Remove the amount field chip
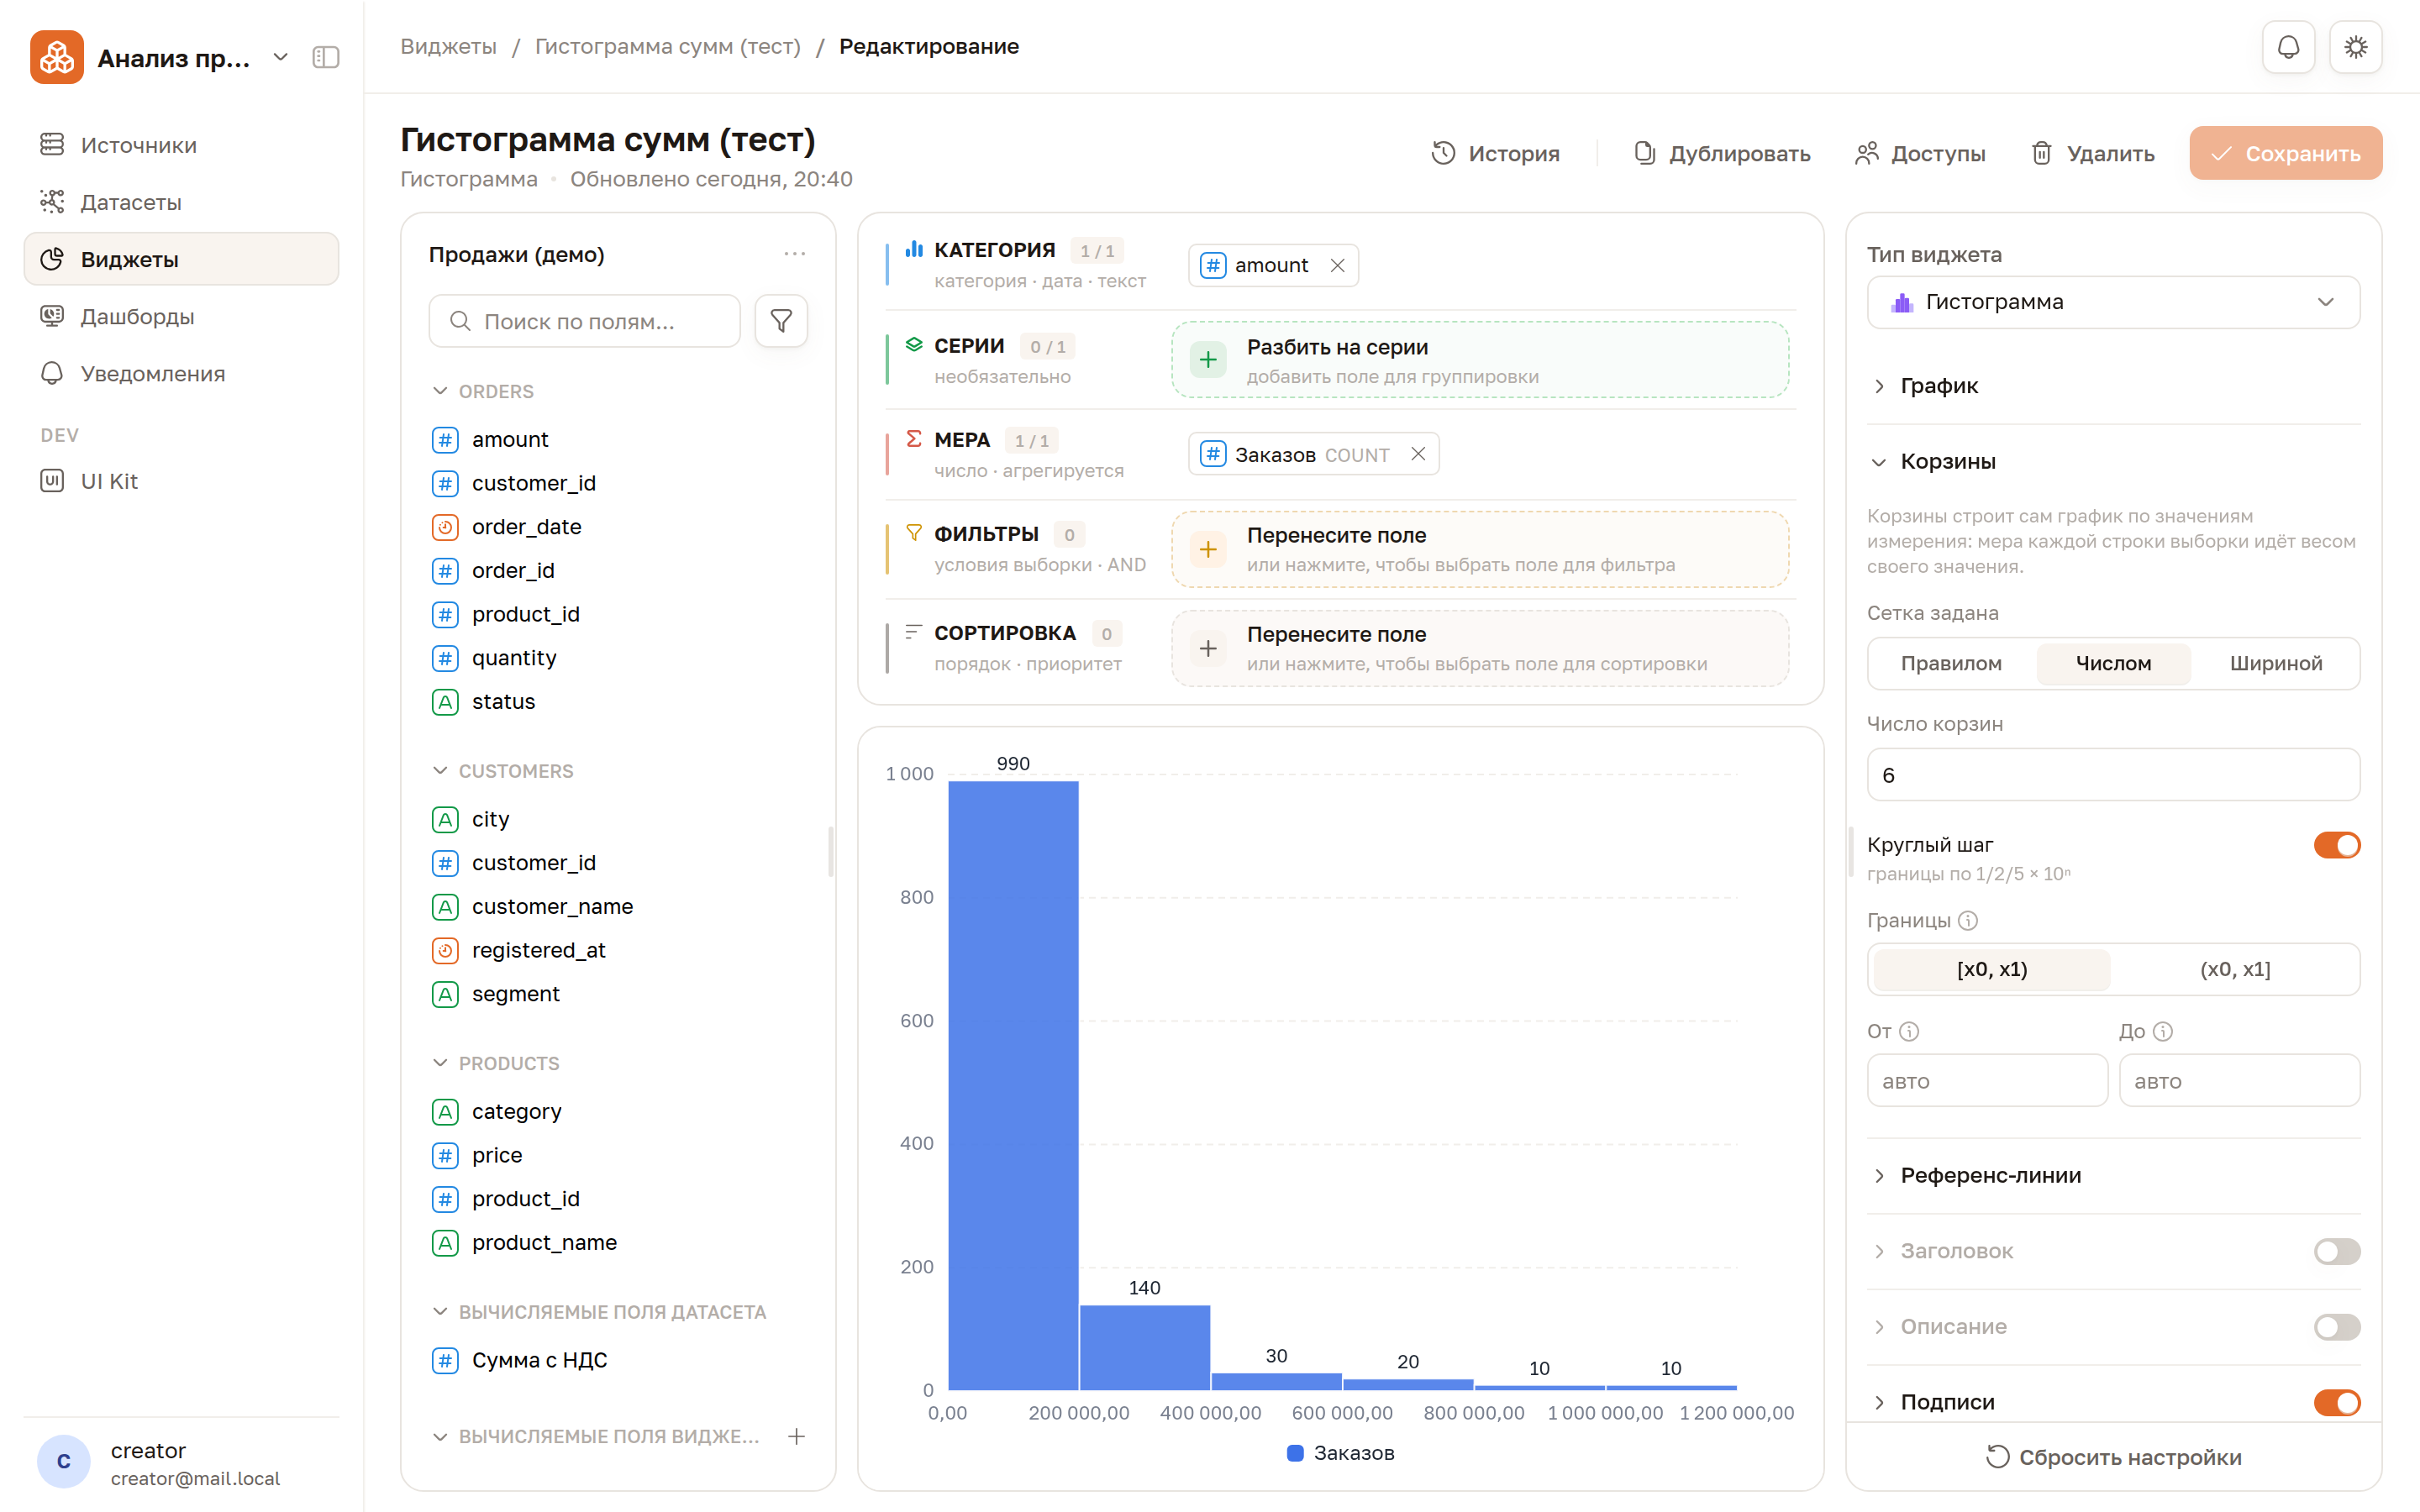2420x1512 pixels. (x=1337, y=265)
